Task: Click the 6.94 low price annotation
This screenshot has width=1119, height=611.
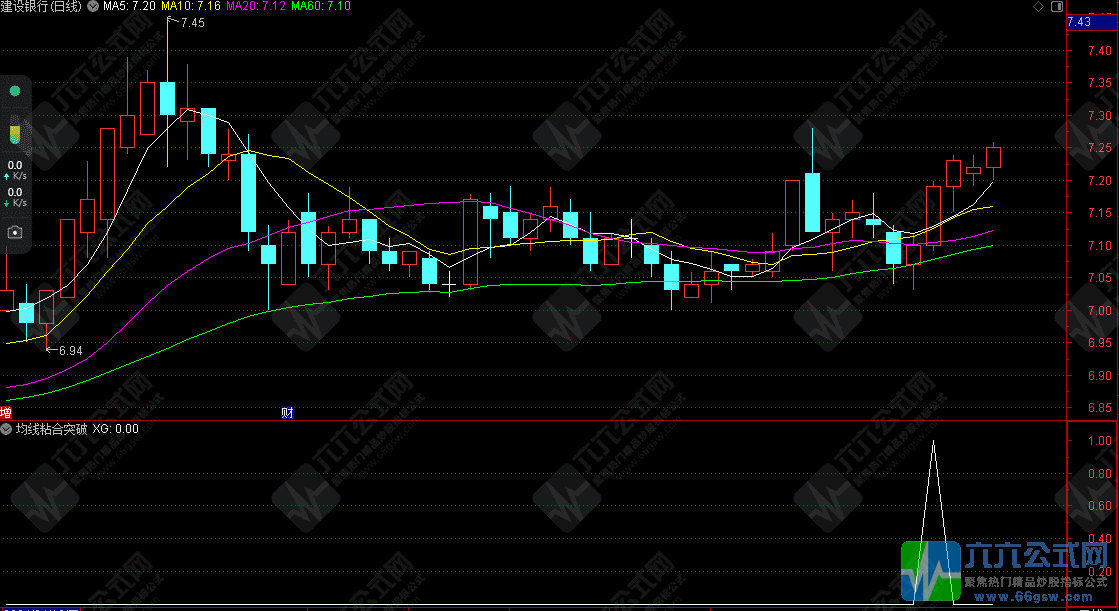Action: 71,351
